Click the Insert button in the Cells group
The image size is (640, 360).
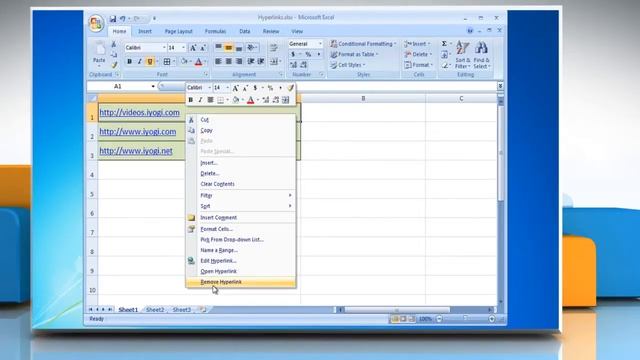coord(417,44)
